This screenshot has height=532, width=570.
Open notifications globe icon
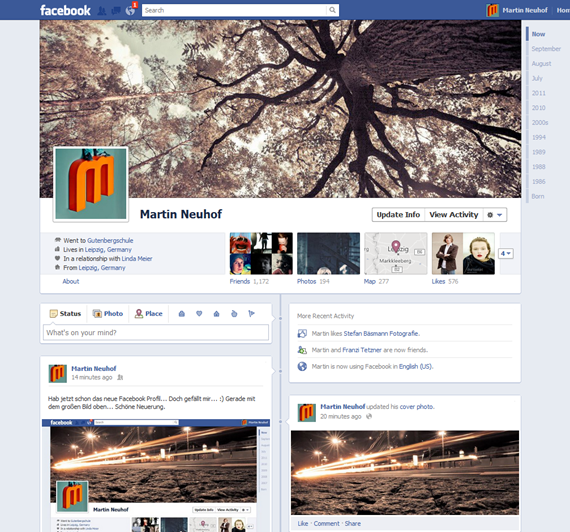[130, 11]
